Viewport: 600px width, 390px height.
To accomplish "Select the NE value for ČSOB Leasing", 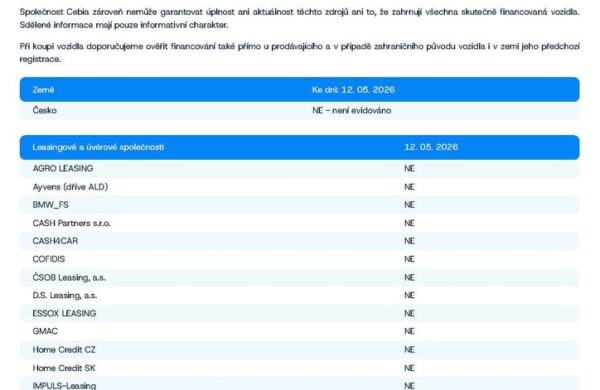I will tap(409, 277).
